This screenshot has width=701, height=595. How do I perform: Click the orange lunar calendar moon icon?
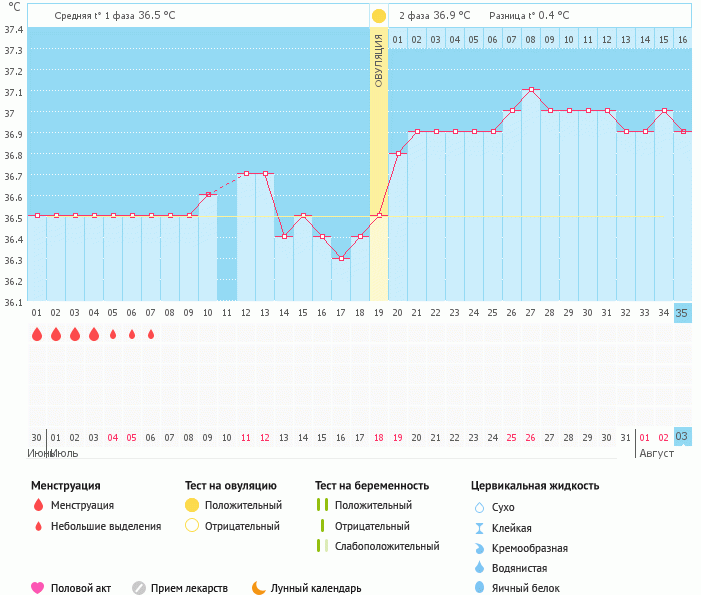pos(258,588)
